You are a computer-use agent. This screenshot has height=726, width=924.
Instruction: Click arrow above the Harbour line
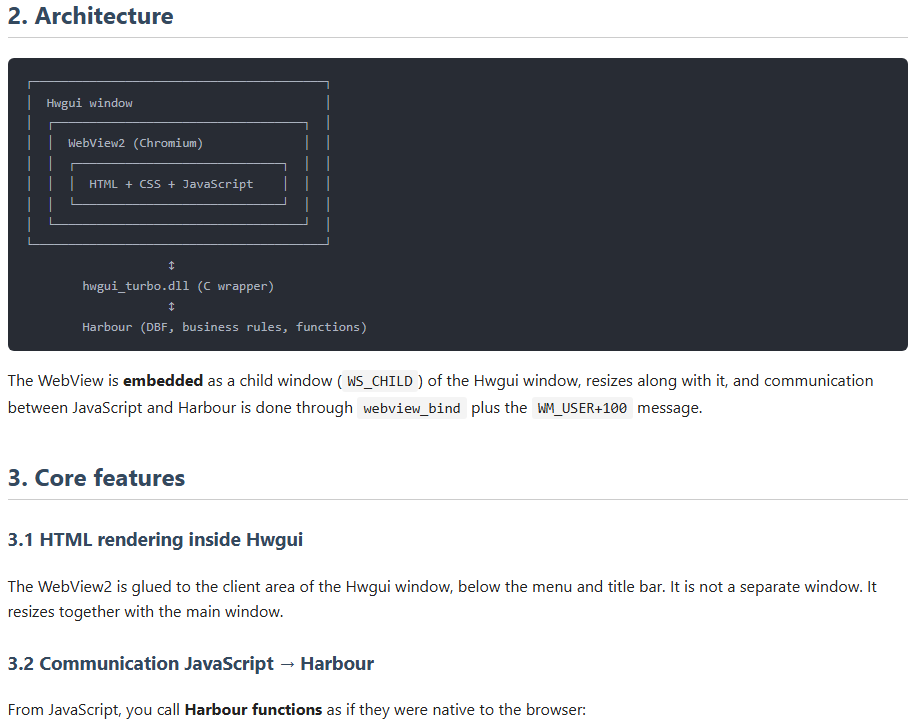click(171, 306)
